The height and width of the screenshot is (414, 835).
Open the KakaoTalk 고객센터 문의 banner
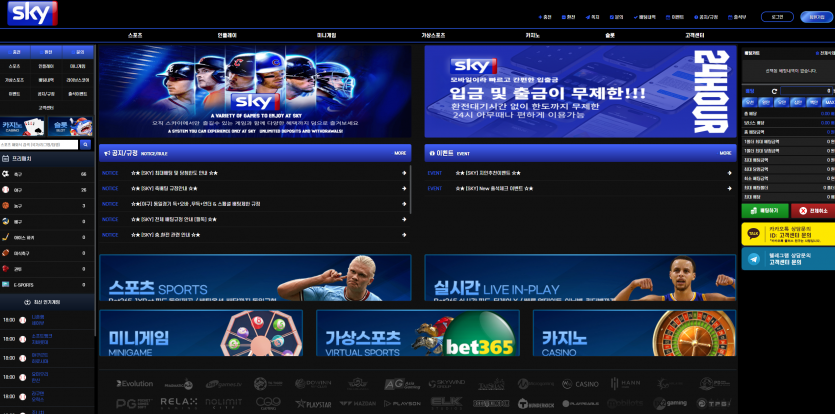788,234
